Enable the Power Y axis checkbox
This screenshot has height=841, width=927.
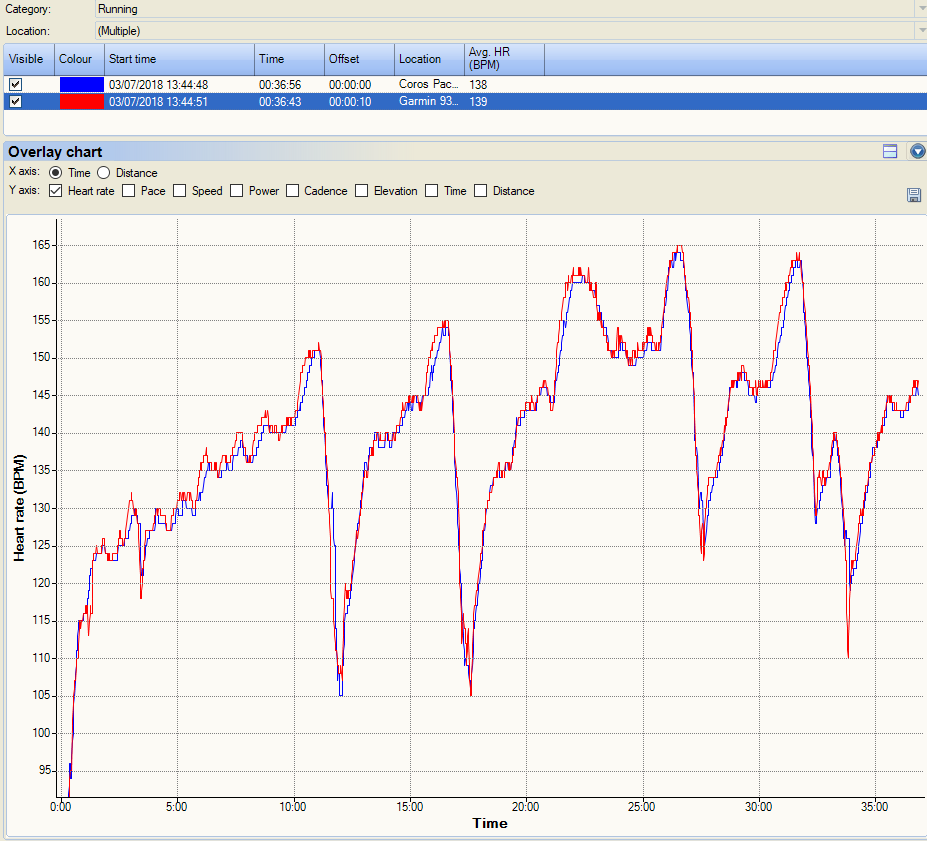pyautogui.click(x=236, y=190)
